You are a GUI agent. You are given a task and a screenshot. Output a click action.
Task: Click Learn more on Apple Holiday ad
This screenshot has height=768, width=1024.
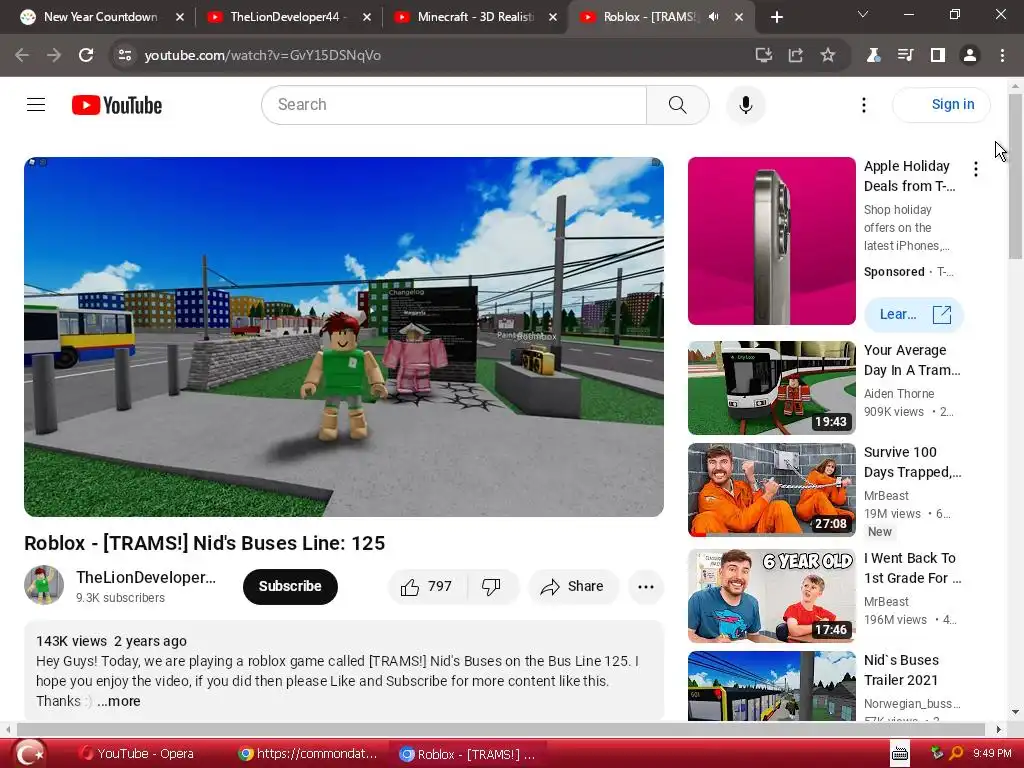click(914, 315)
